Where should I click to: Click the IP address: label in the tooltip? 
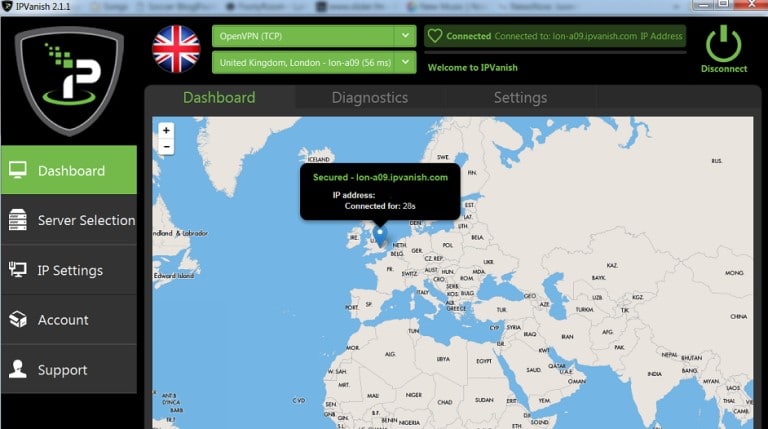[x=354, y=195]
